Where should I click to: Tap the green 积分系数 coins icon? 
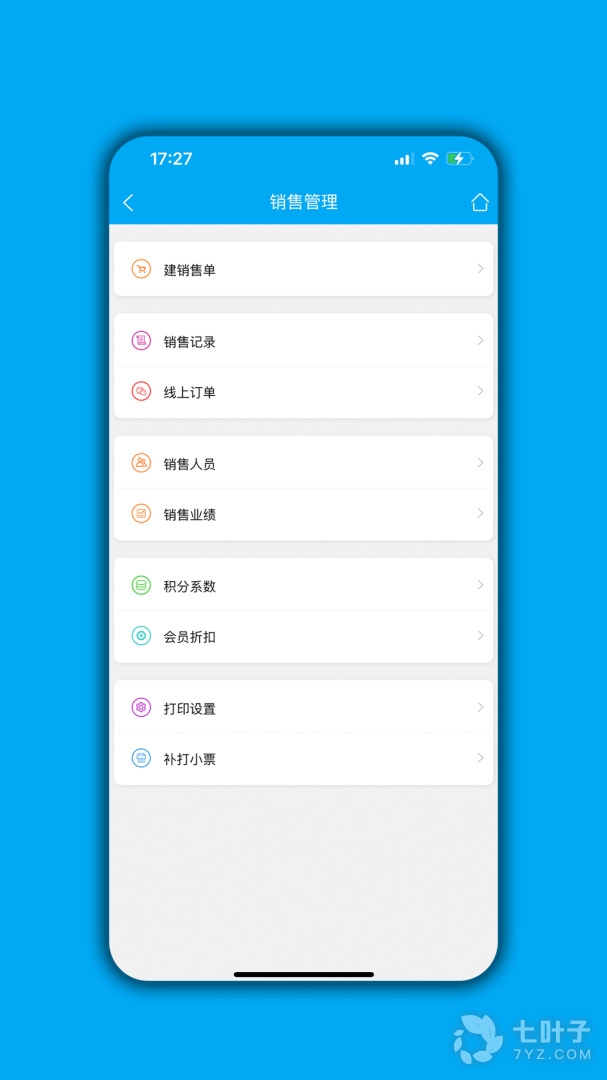[141, 586]
